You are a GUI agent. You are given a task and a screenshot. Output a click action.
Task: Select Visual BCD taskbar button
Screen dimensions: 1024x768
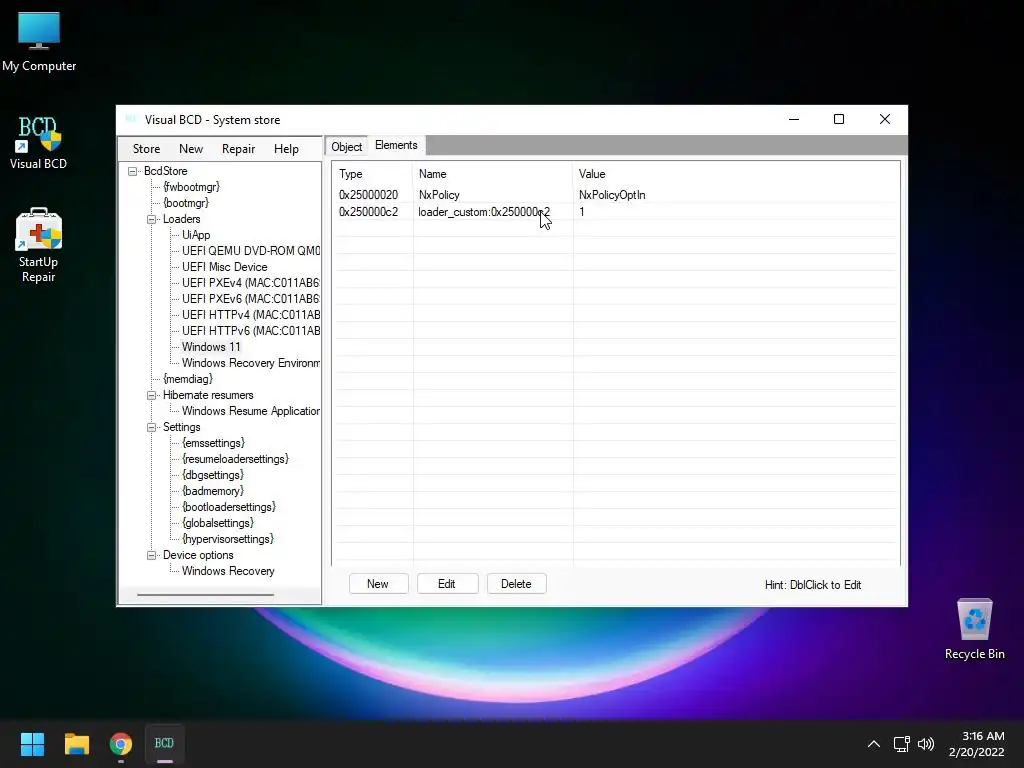point(164,744)
